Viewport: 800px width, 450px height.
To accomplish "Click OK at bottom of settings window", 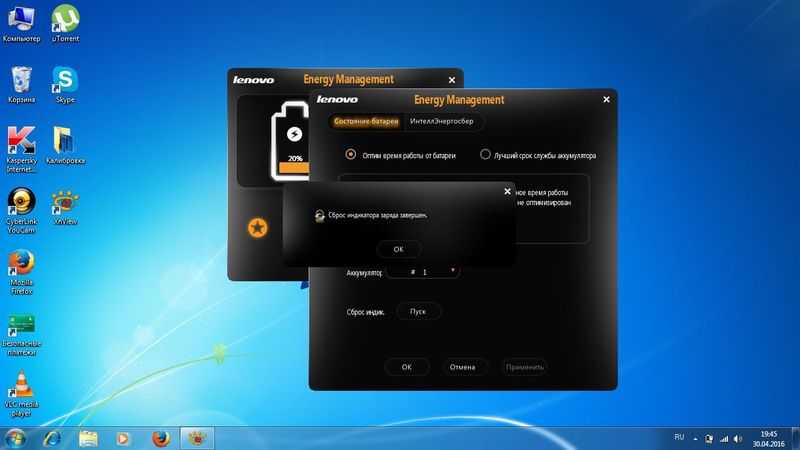I will [x=407, y=367].
